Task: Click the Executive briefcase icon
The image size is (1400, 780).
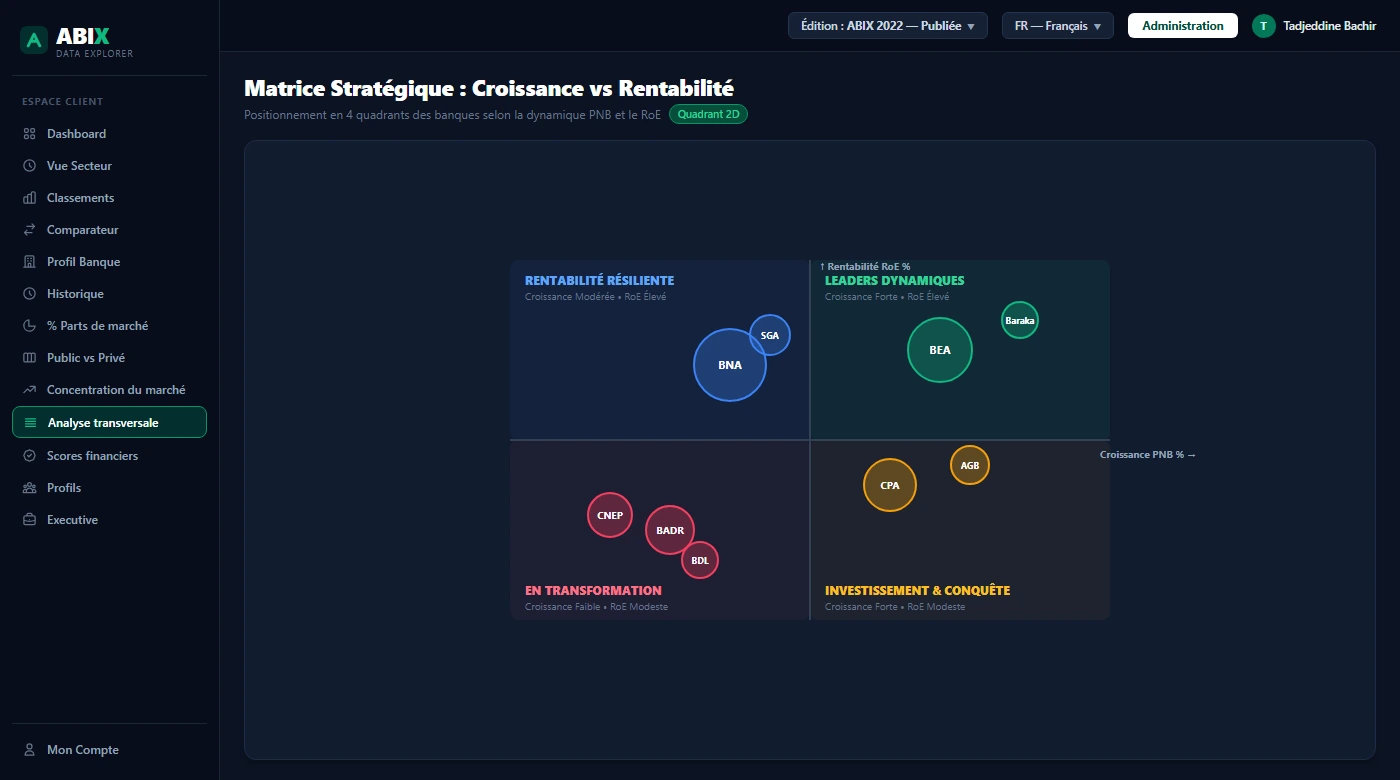Action: pyautogui.click(x=29, y=520)
